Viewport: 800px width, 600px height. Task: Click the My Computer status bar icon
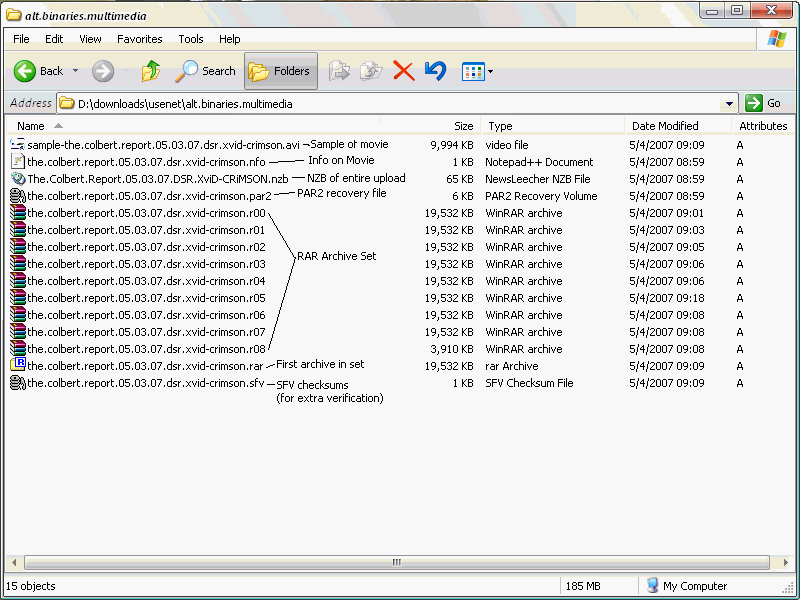coord(652,586)
